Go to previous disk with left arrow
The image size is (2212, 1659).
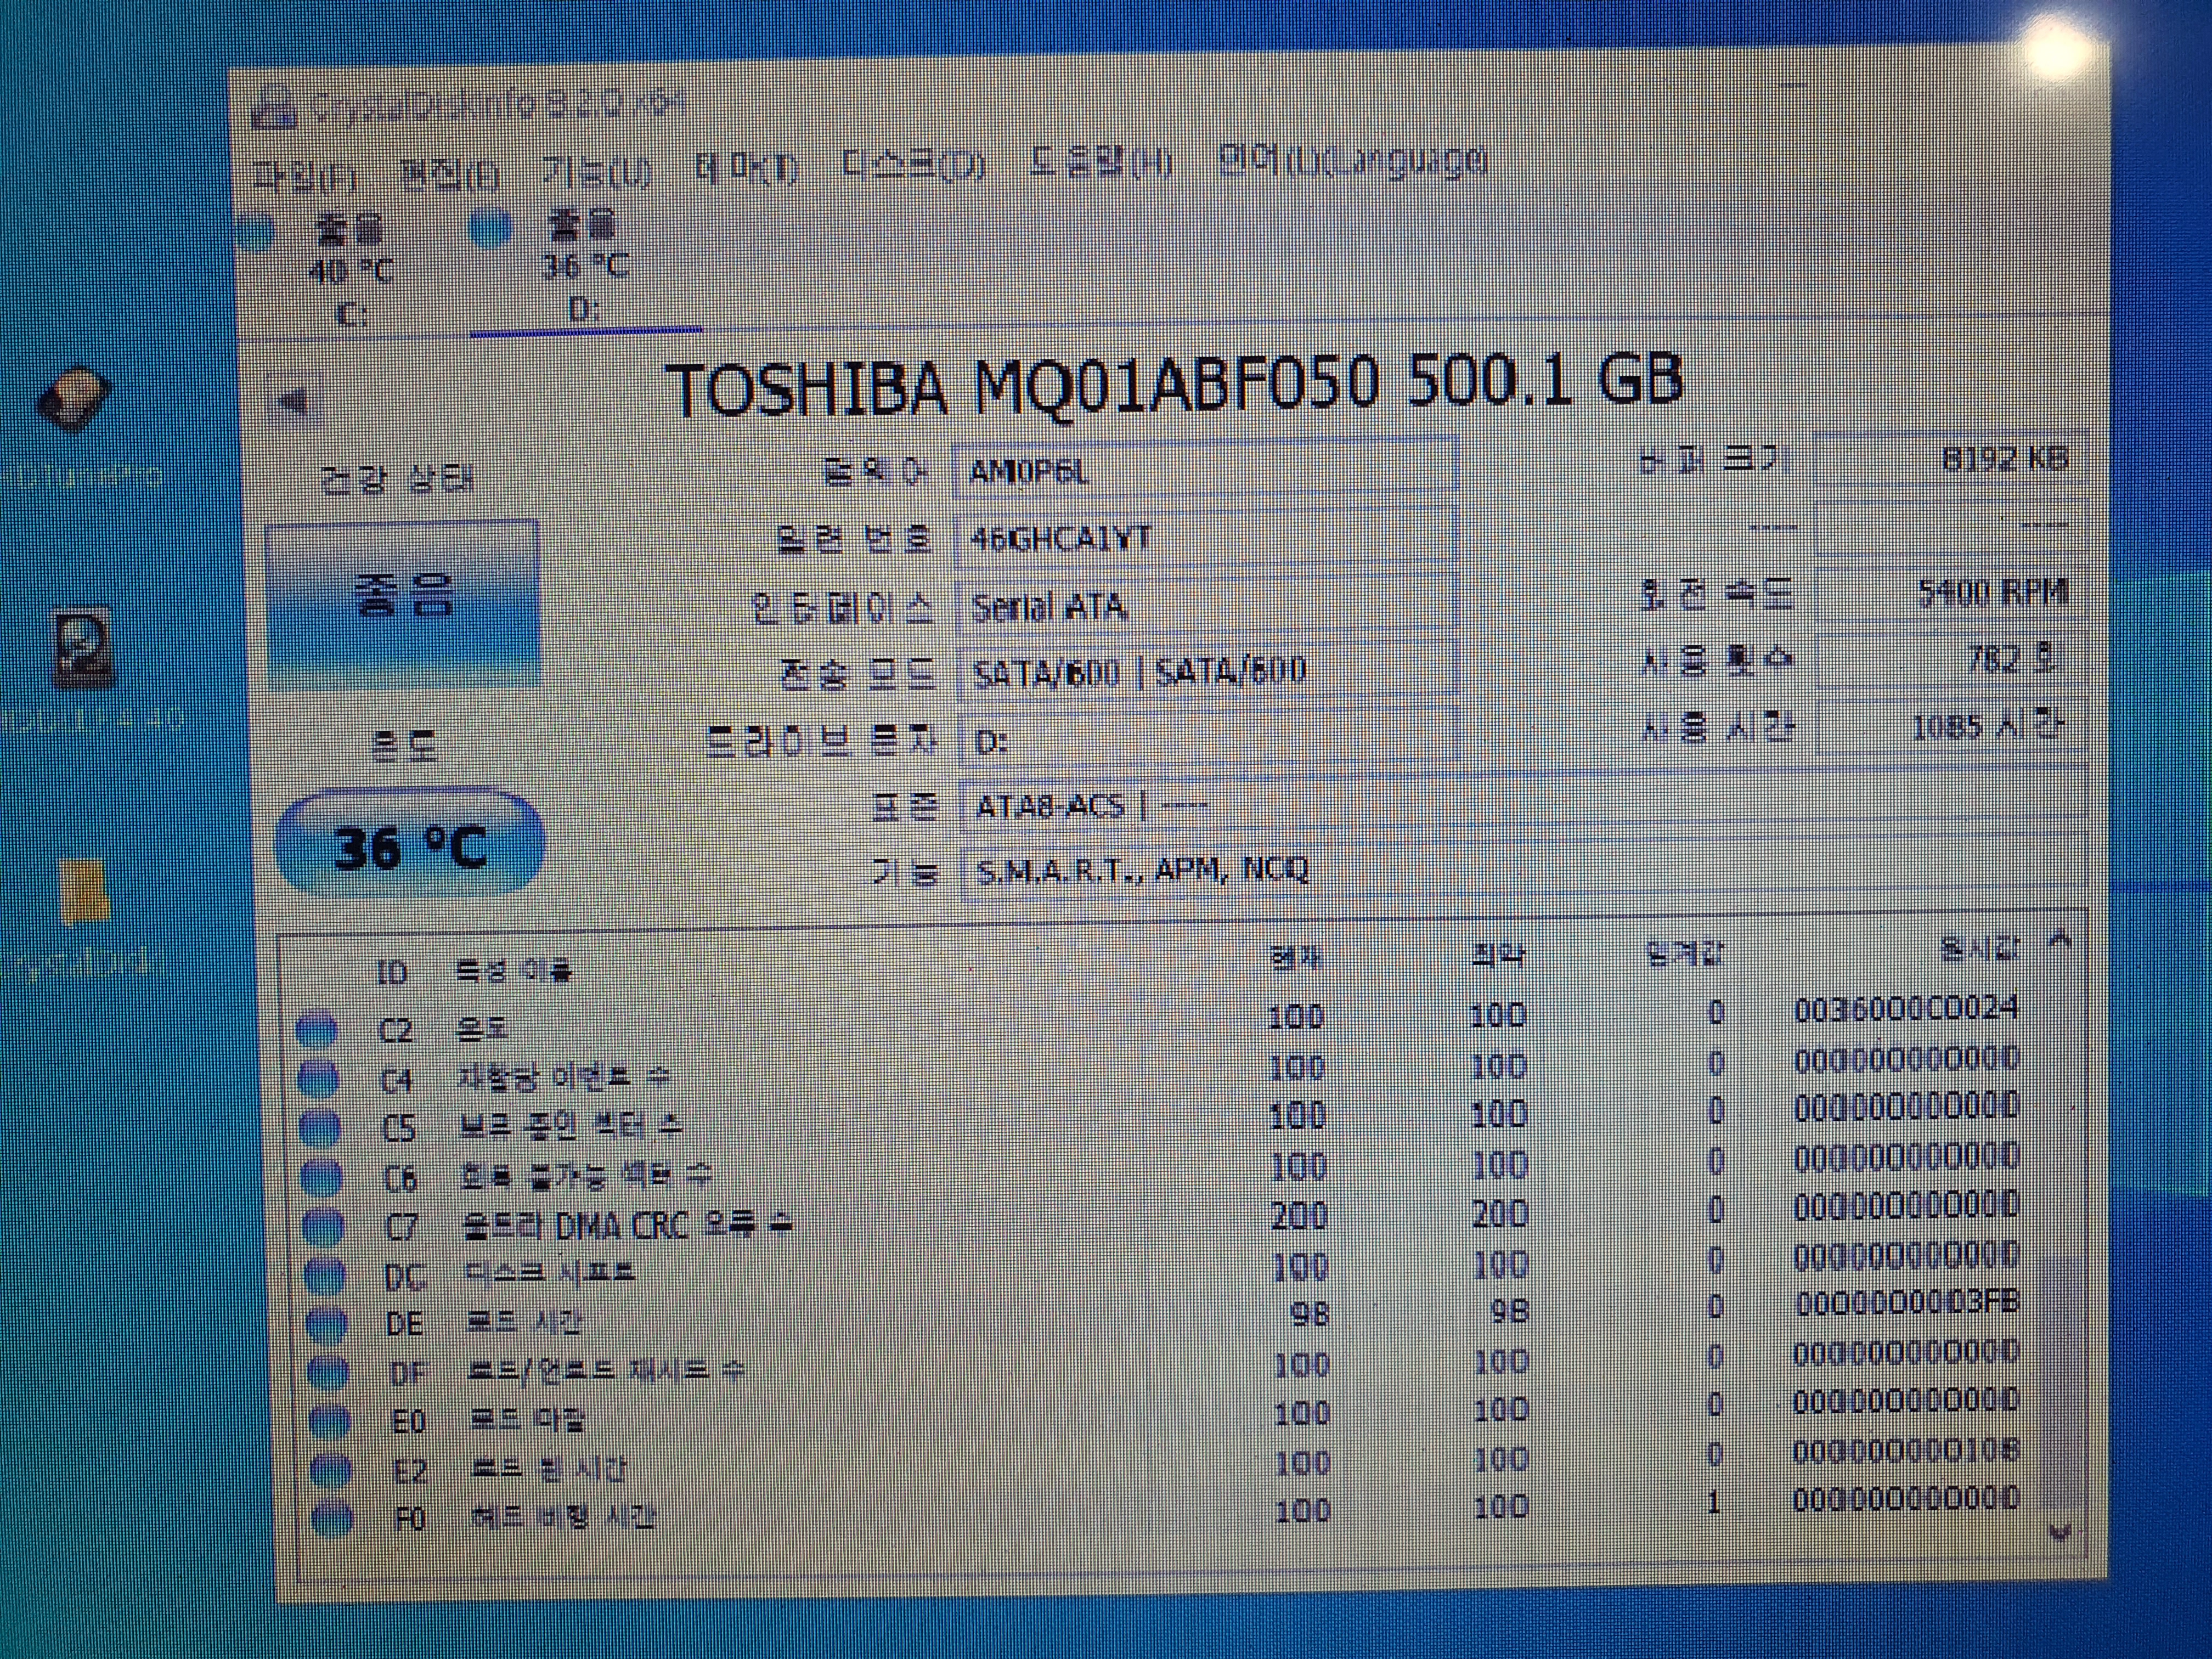pyautogui.click(x=295, y=402)
